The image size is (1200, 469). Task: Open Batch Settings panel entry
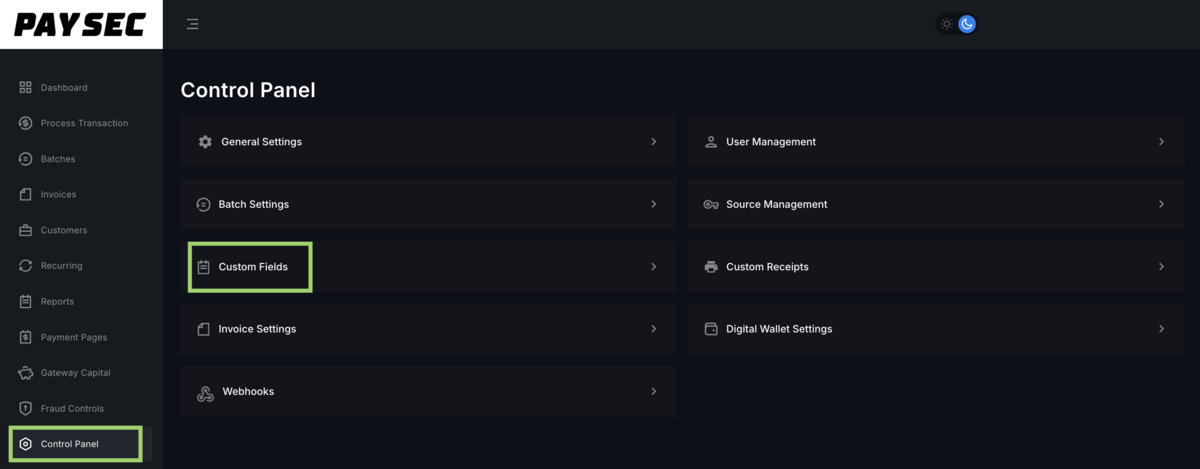click(x=253, y=204)
